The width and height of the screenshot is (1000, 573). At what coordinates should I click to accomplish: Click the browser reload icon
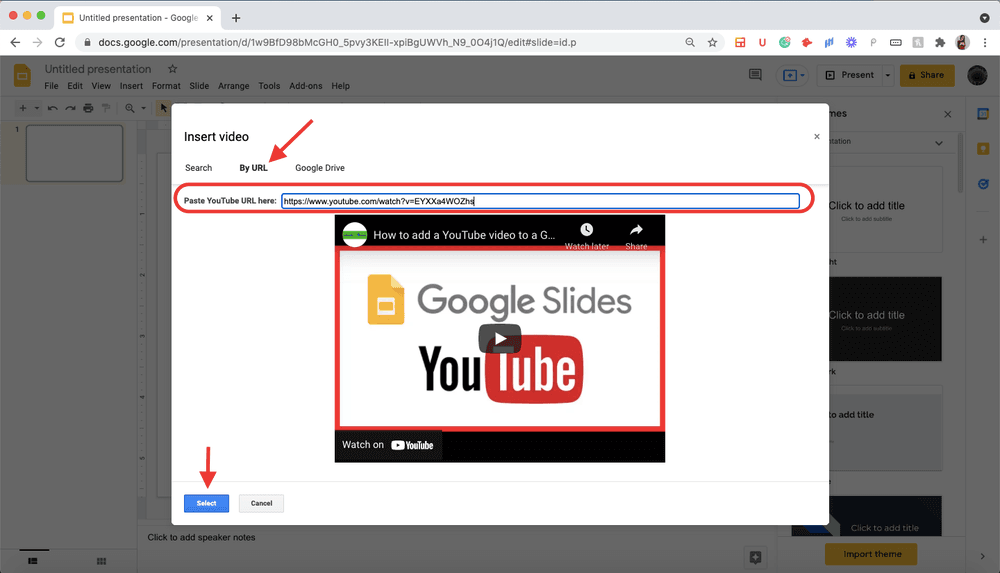(x=60, y=42)
